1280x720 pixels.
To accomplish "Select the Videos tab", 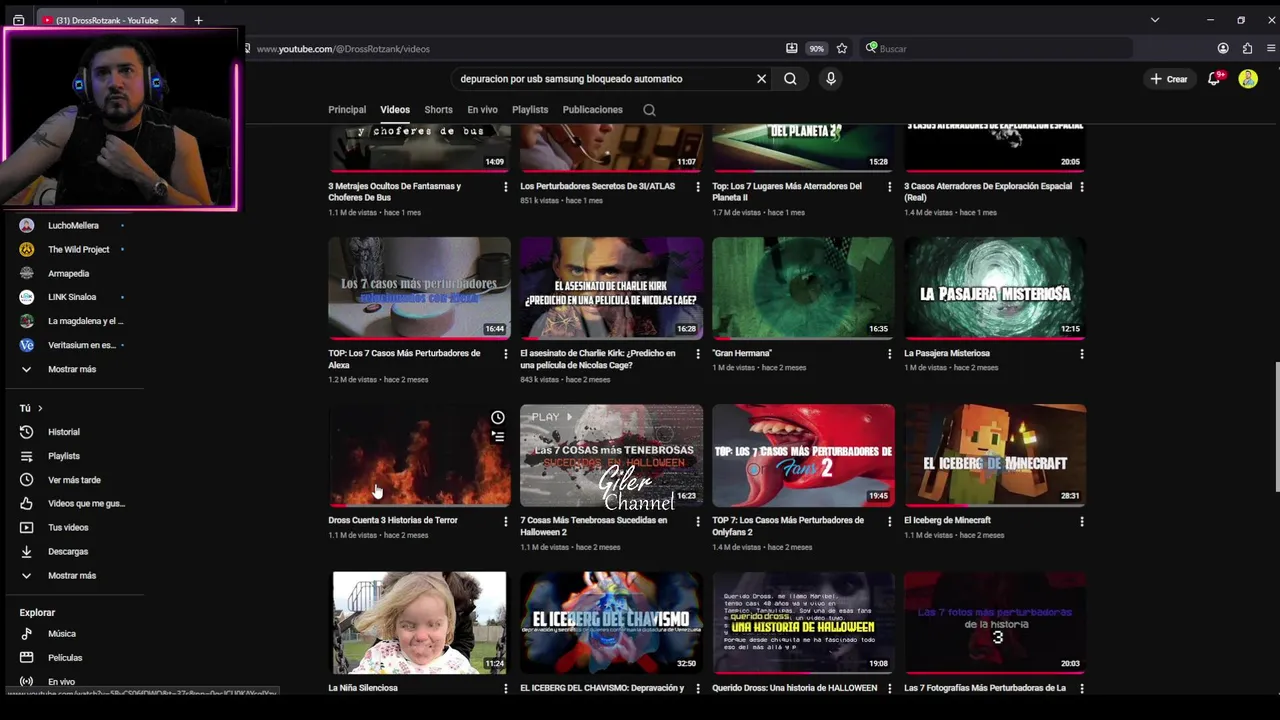I will pyautogui.click(x=395, y=110).
